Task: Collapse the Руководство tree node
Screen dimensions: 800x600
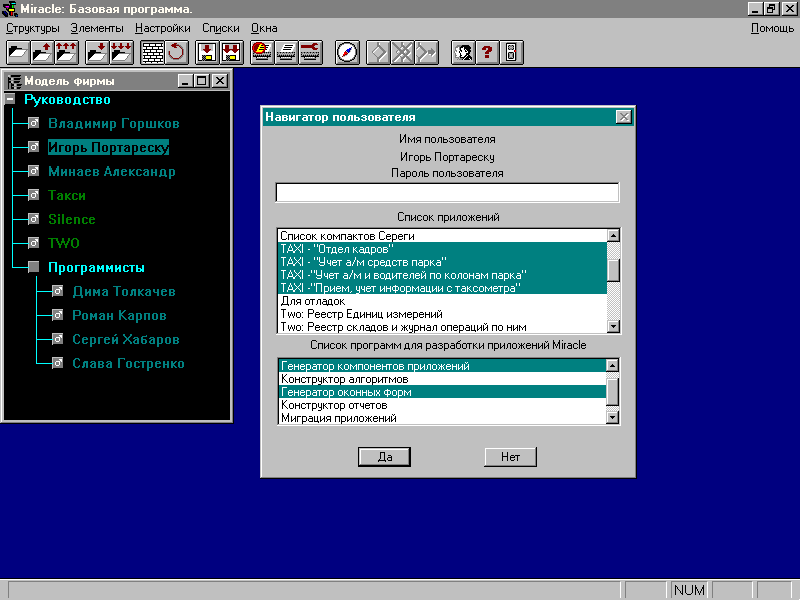Action: 10,100
